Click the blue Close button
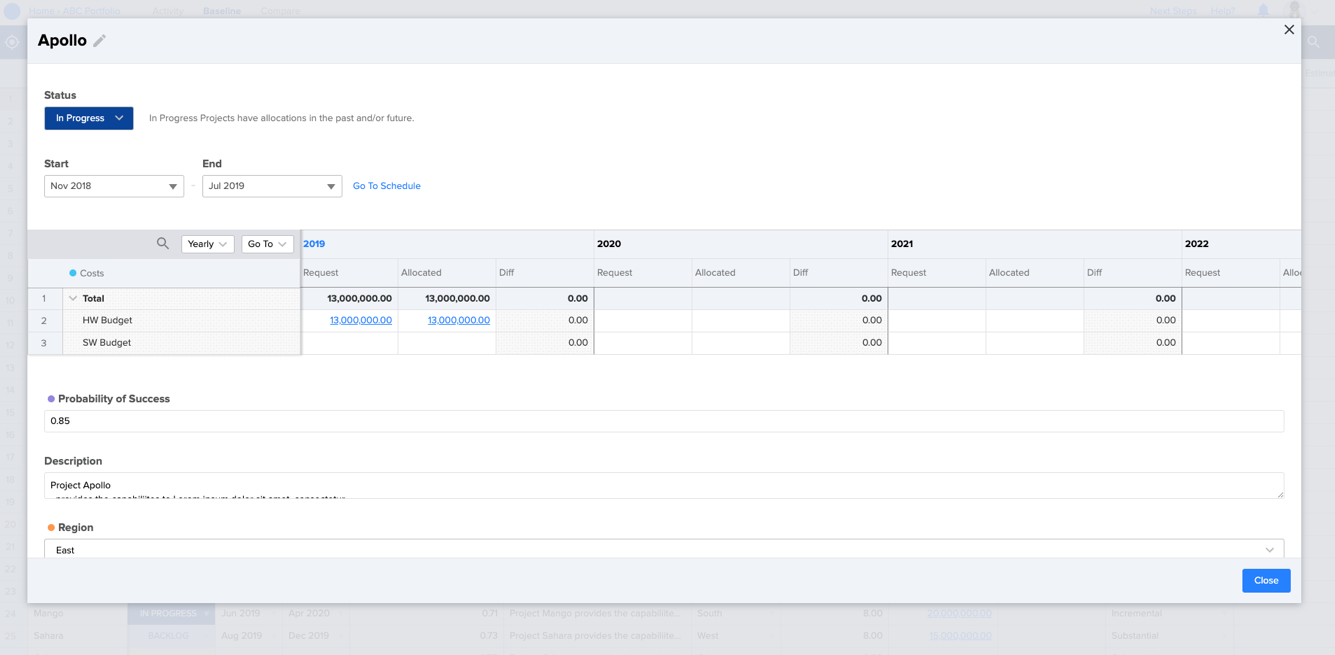 pos(1266,581)
